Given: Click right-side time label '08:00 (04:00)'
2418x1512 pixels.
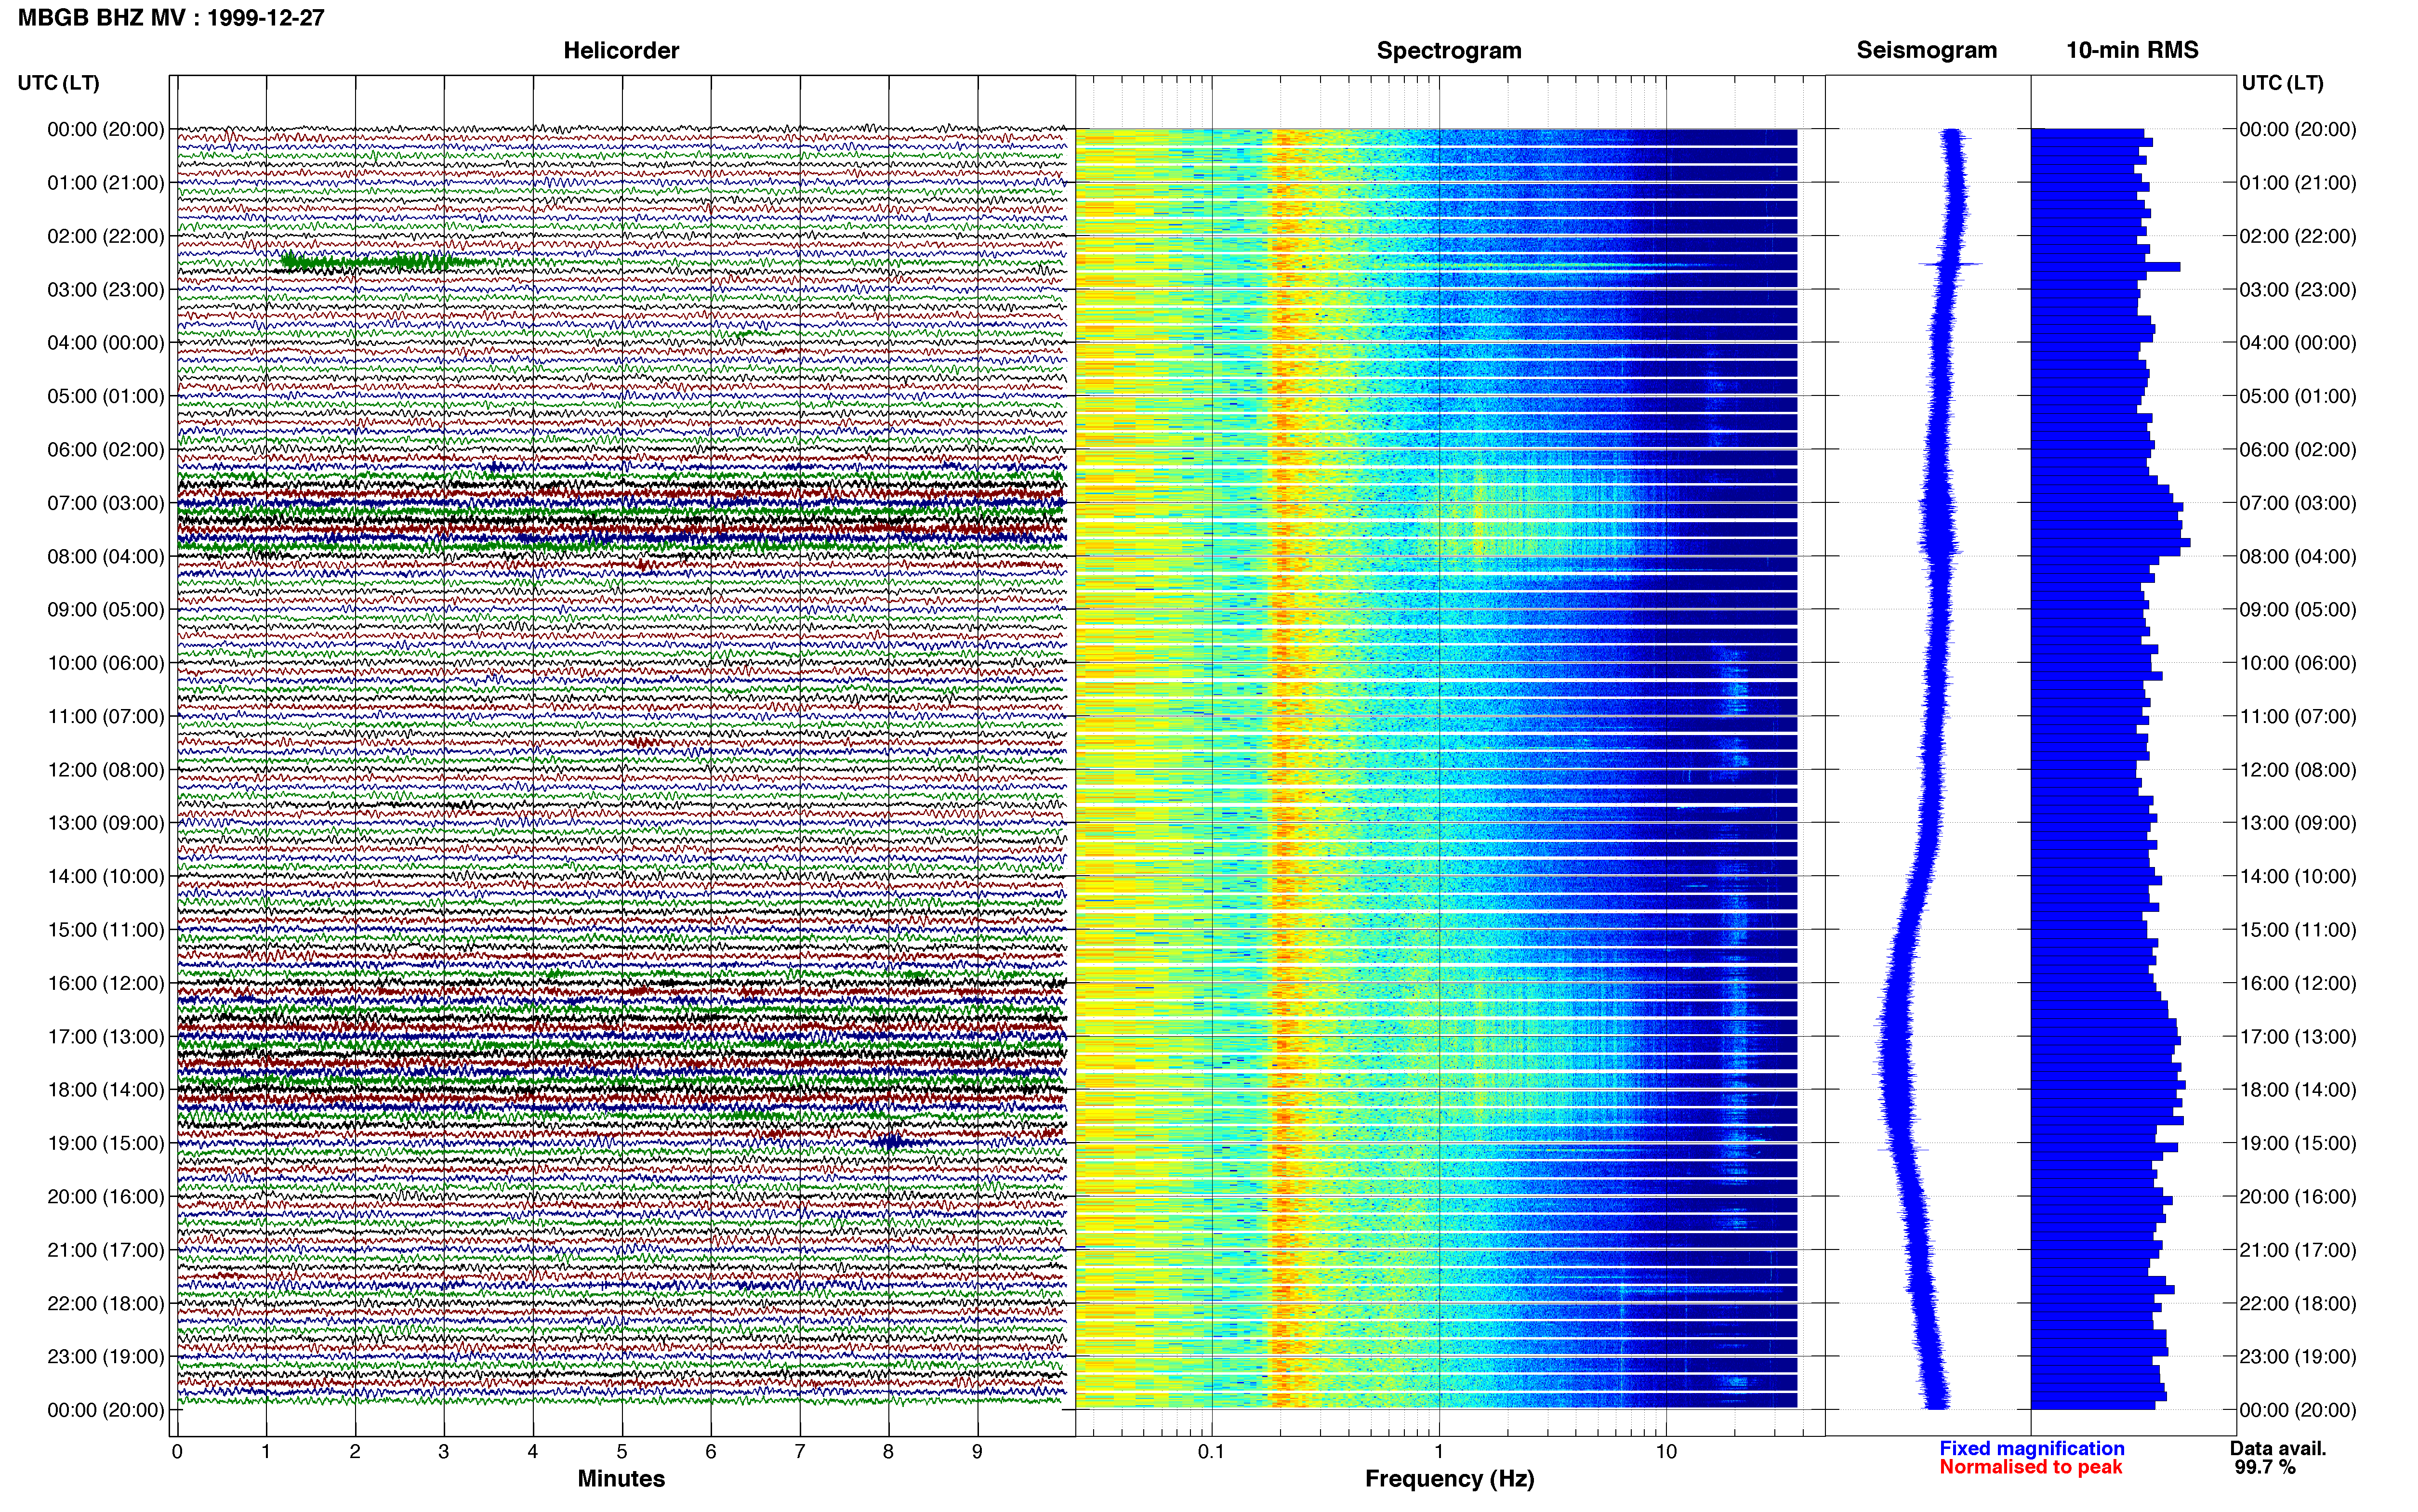Looking at the screenshot, I should click(x=2298, y=556).
